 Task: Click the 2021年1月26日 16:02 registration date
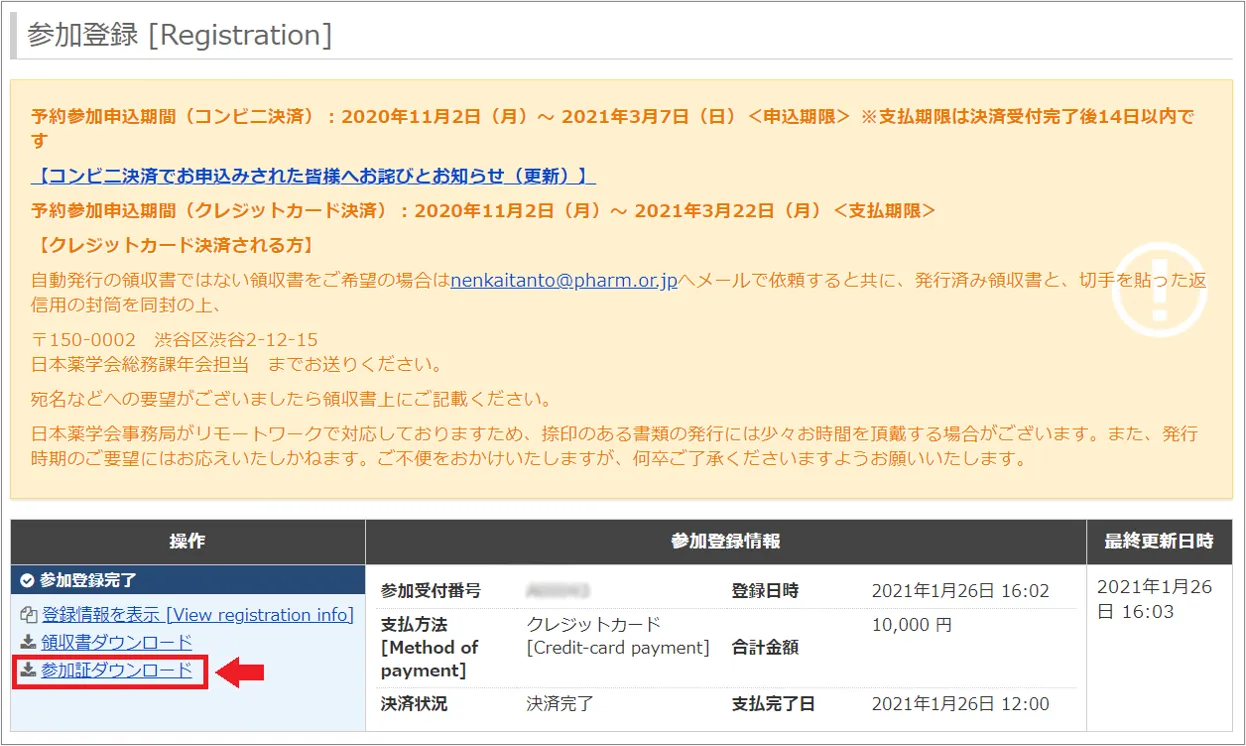coord(960,591)
